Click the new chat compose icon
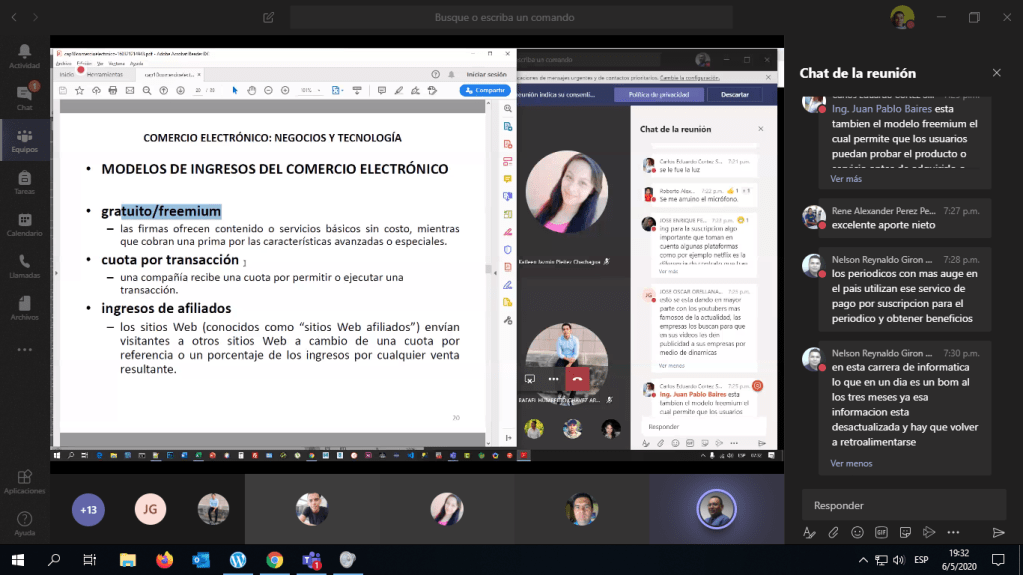Viewport: 1023px width, 575px height. [x=268, y=18]
